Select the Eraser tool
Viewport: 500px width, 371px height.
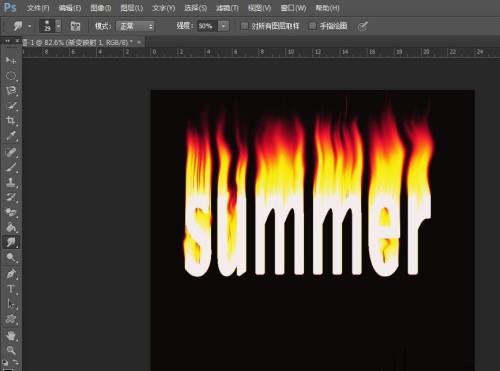[x=11, y=212]
